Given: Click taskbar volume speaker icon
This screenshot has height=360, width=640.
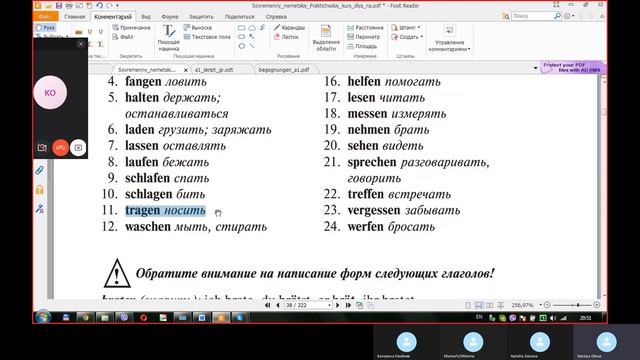Looking at the screenshot, I should pyautogui.click(x=553, y=318).
